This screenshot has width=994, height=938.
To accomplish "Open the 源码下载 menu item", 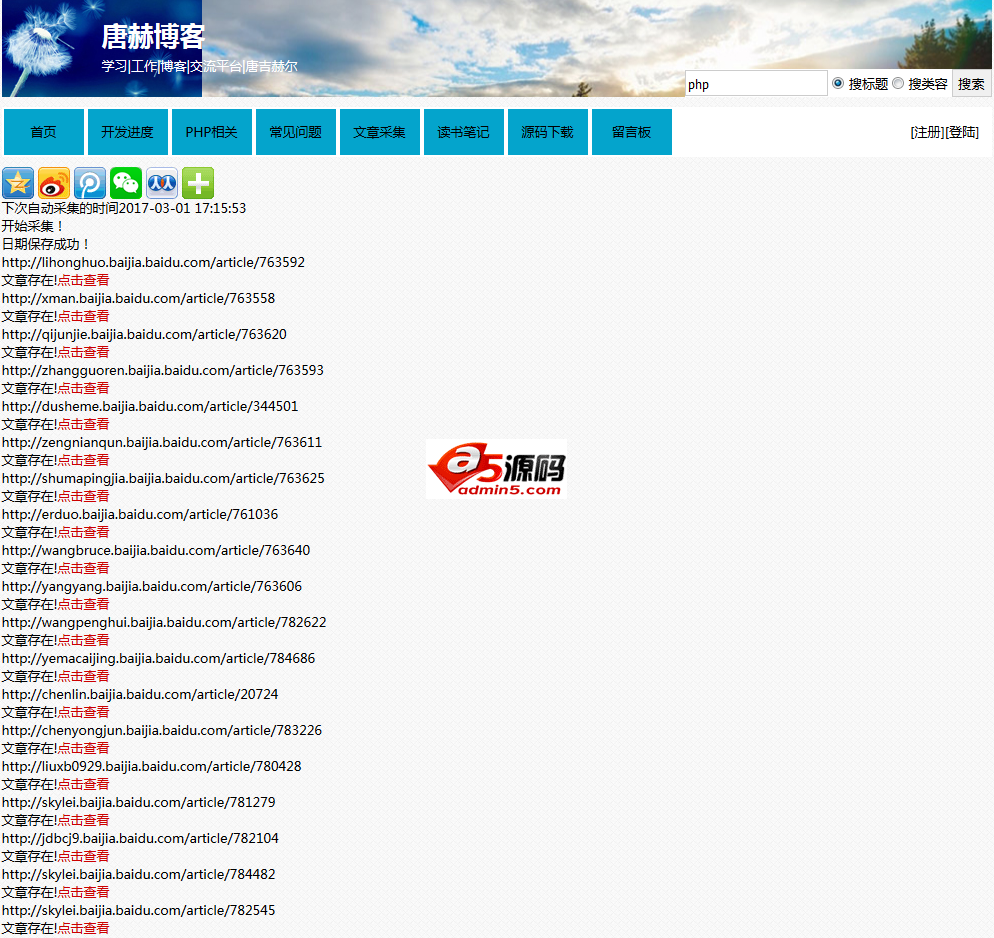I will (x=548, y=132).
